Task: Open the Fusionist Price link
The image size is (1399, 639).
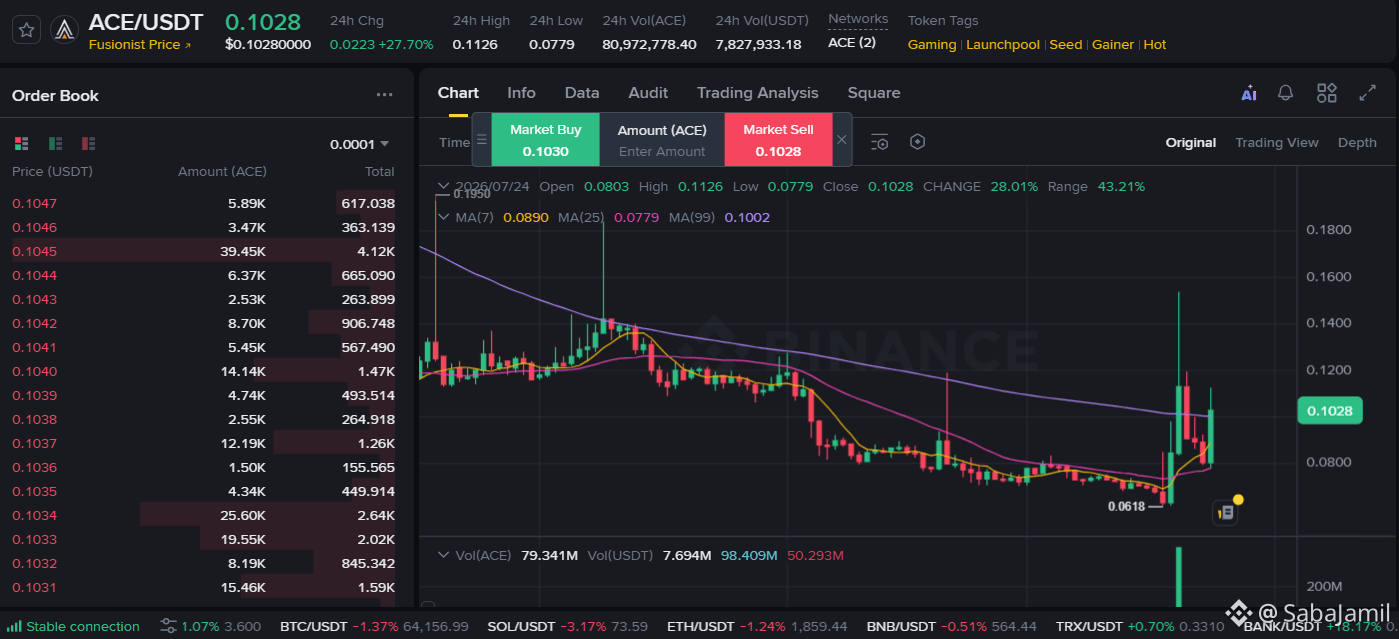Action: 139,45
